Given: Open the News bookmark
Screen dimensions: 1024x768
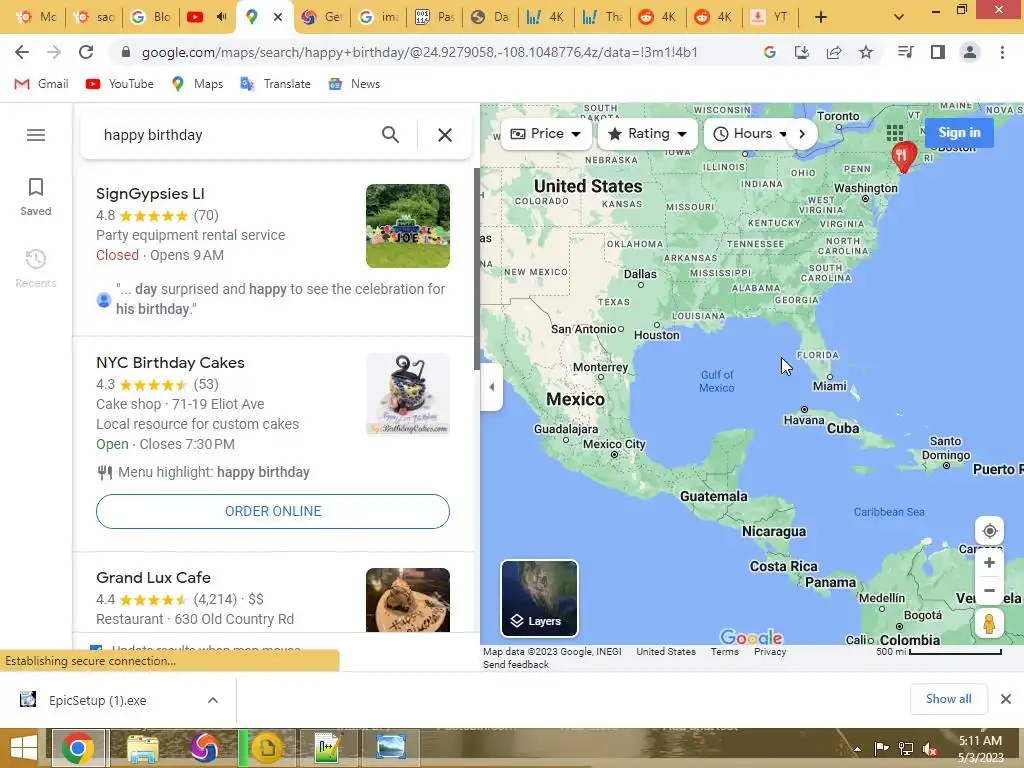Looking at the screenshot, I should 354,84.
